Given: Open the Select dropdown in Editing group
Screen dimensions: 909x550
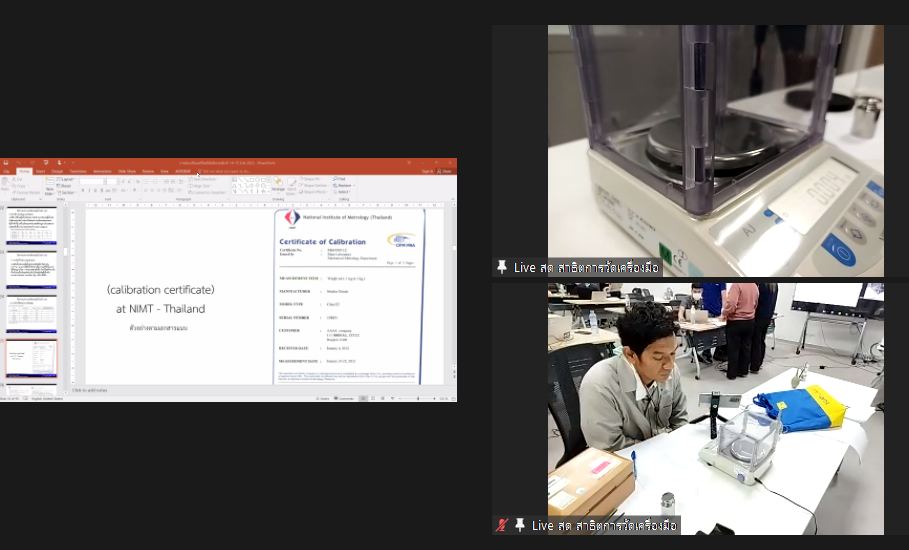Looking at the screenshot, I should 344,191.
